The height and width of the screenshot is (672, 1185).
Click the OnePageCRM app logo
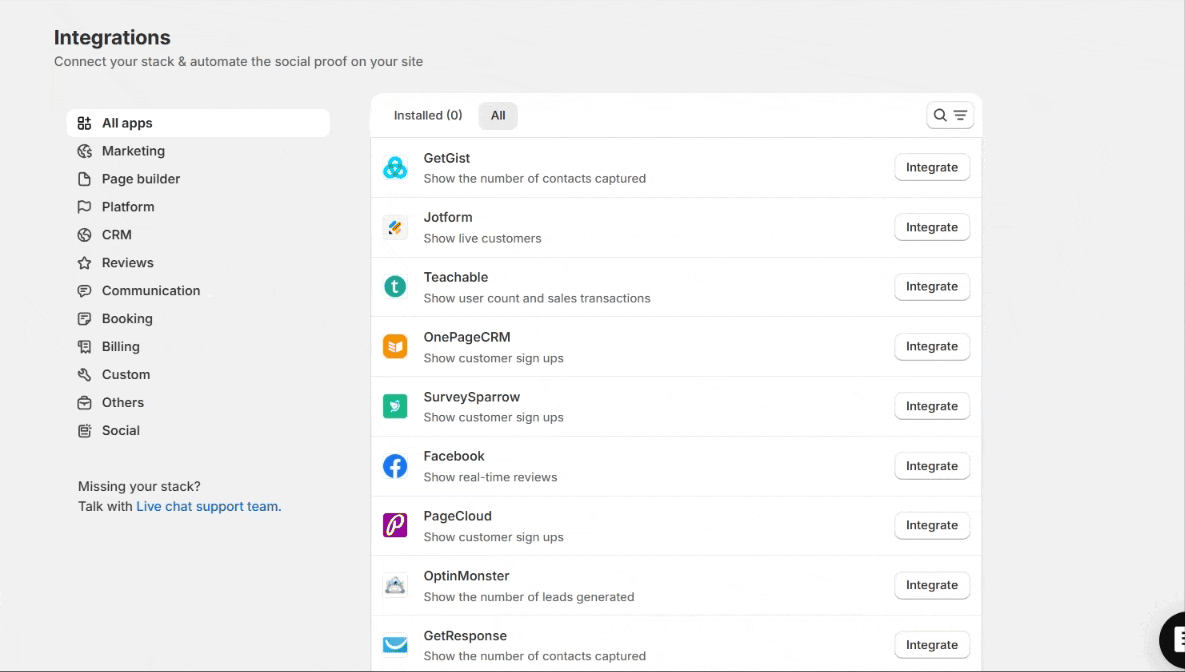[395, 347]
